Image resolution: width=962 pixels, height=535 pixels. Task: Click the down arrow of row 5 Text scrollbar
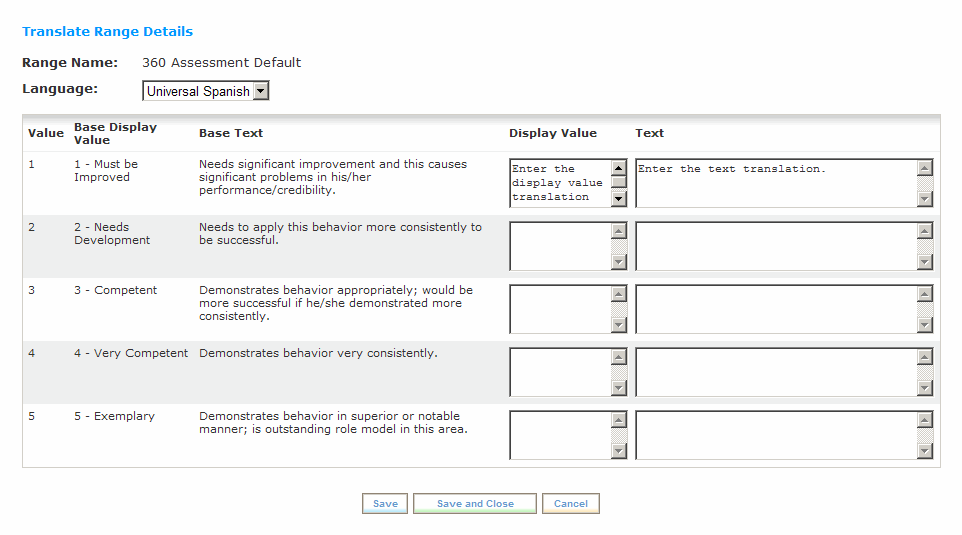click(x=925, y=451)
